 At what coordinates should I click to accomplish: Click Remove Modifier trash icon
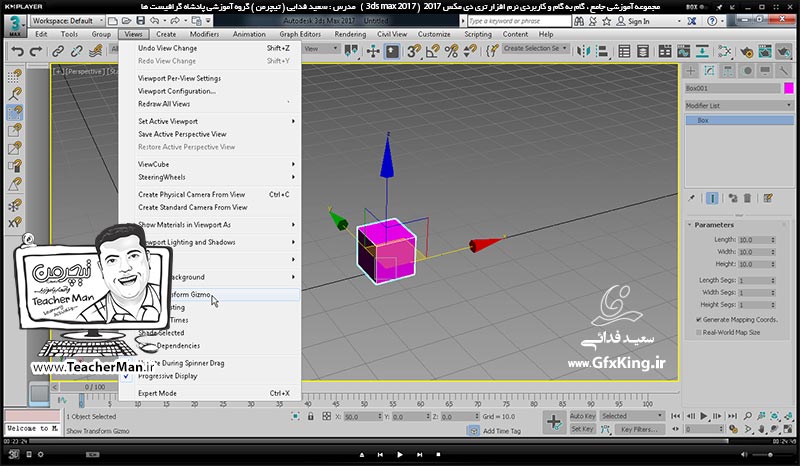pyautogui.click(x=747, y=198)
